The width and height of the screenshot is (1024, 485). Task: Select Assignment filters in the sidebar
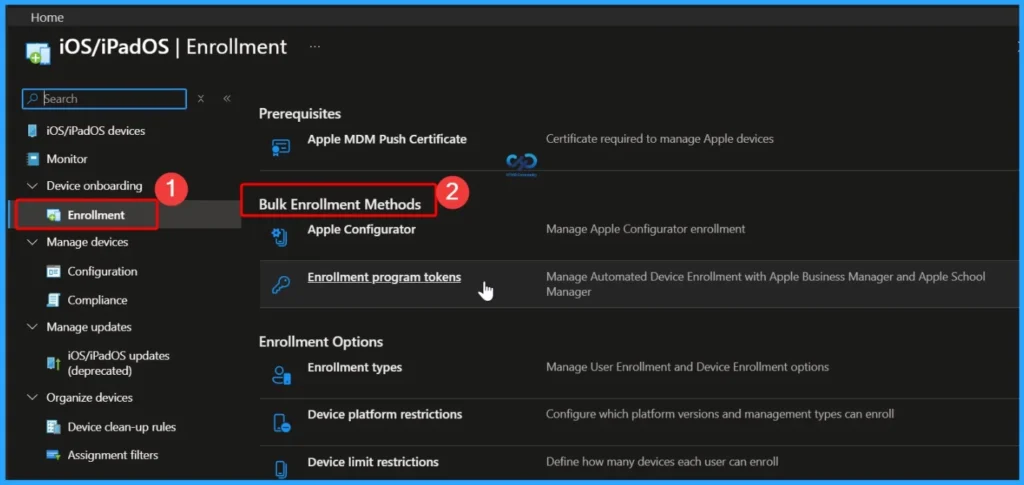112,455
